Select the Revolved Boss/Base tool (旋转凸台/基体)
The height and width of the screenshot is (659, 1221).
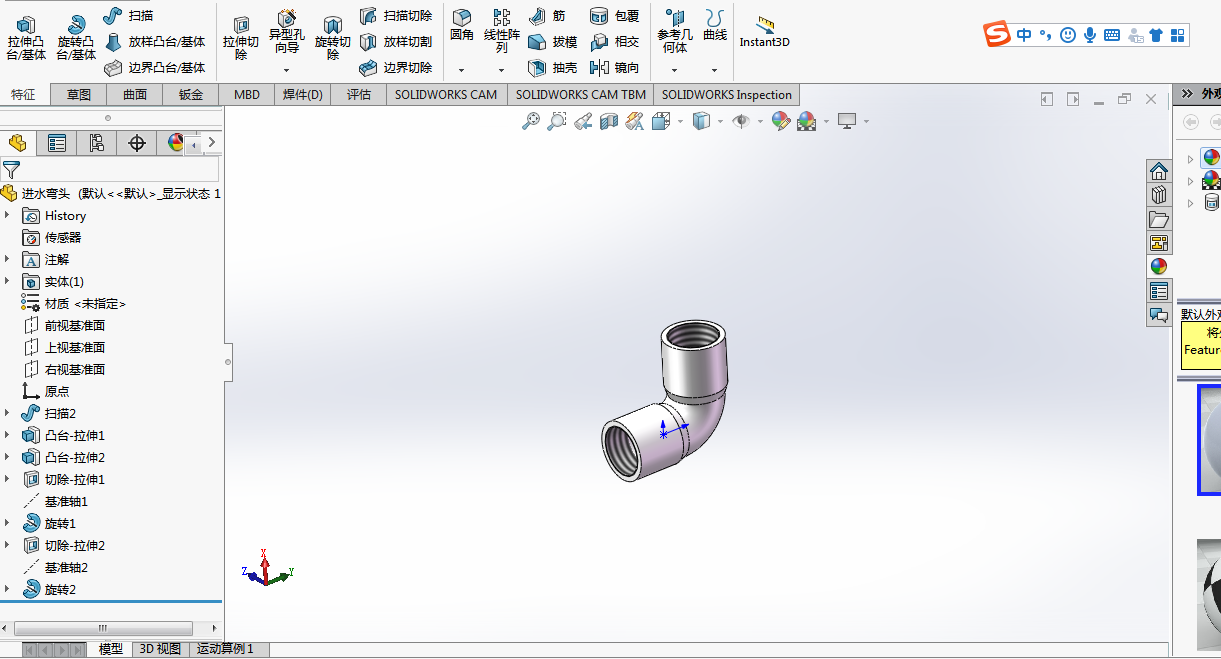76,37
